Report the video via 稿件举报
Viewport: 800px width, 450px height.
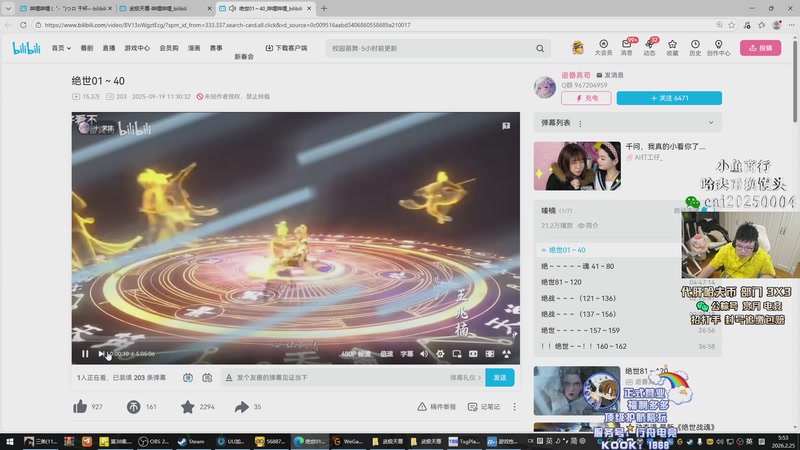coord(437,407)
